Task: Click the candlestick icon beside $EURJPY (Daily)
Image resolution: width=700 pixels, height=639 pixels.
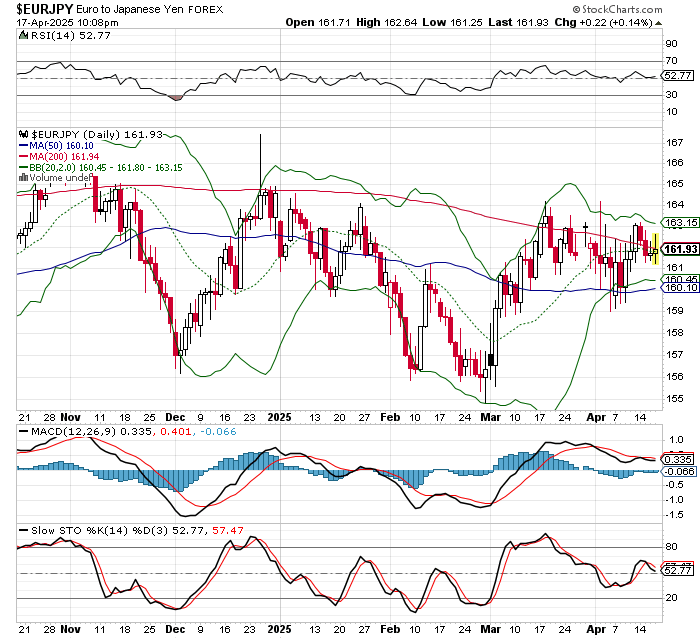Action: pyautogui.click(x=23, y=133)
